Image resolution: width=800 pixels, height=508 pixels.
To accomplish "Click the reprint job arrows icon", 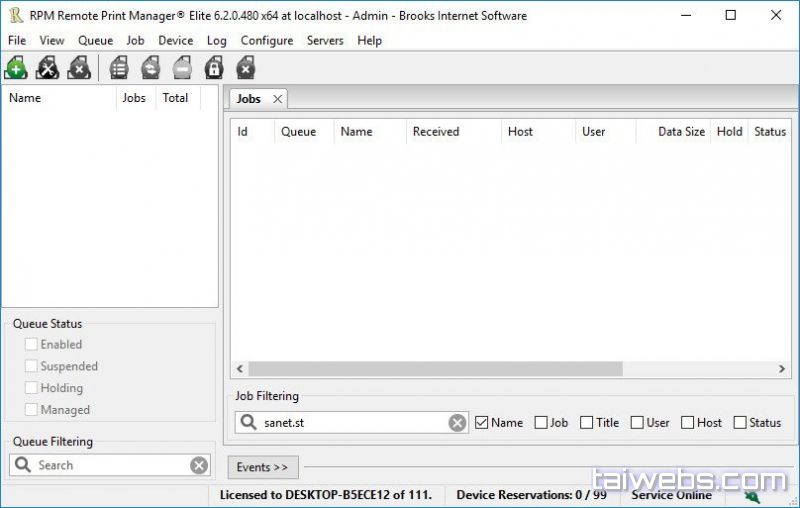I will (x=150, y=68).
